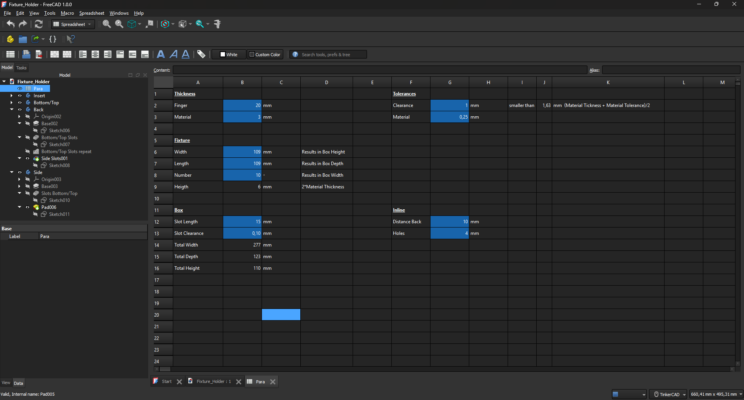Switch to the Fixture_Holder : 1 tab
The width and height of the screenshot is (744, 400).
(x=214, y=381)
